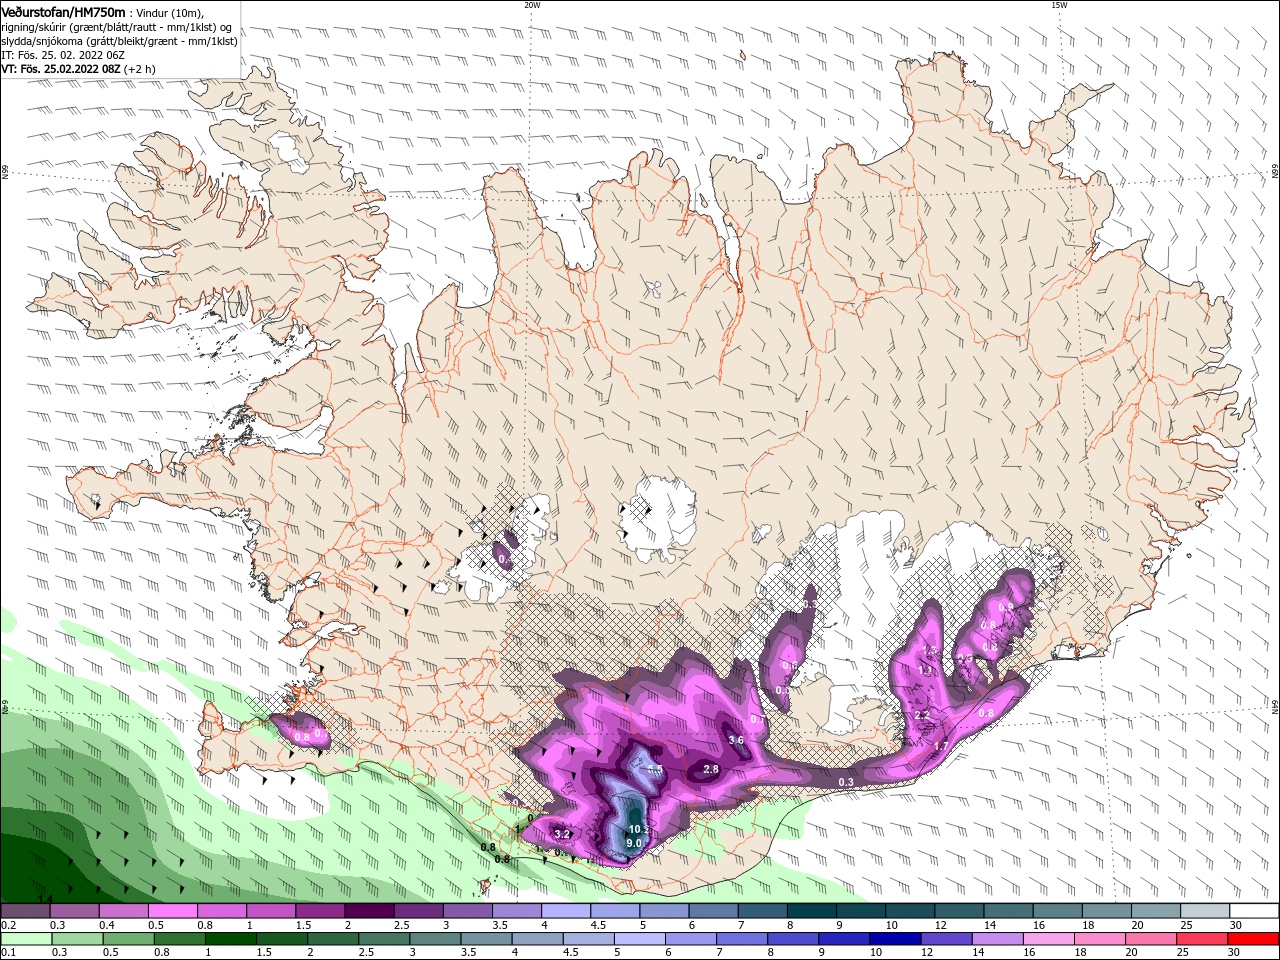Click the 'VT: Fös. 25.02.2022 08Z (+2 h)' line
The width and height of the screenshot is (1280, 960).
click(78, 69)
